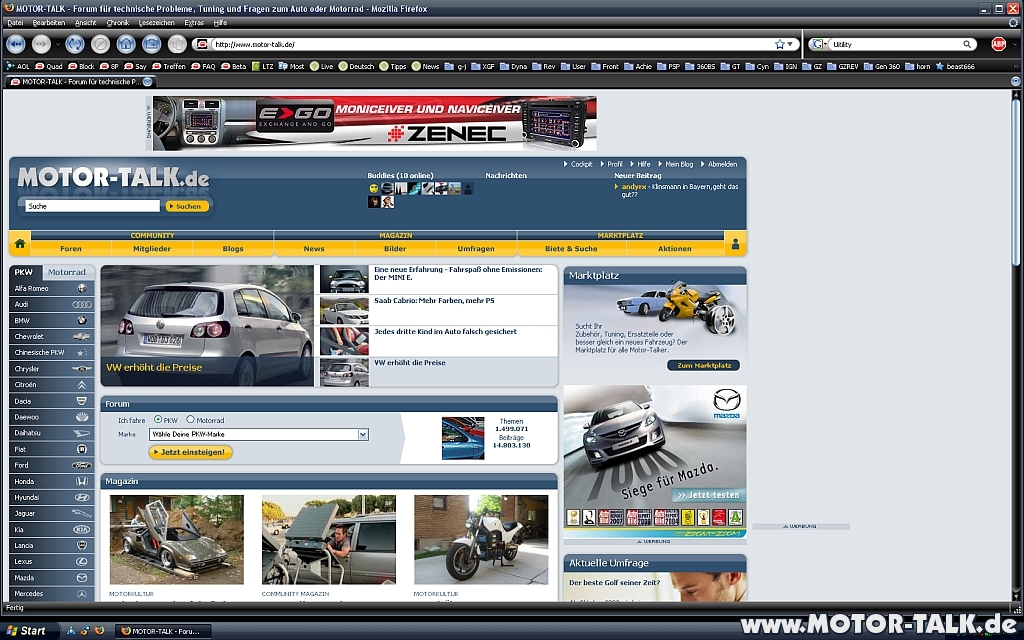Open the Alfa Romeo brand forum

pos(52,288)
